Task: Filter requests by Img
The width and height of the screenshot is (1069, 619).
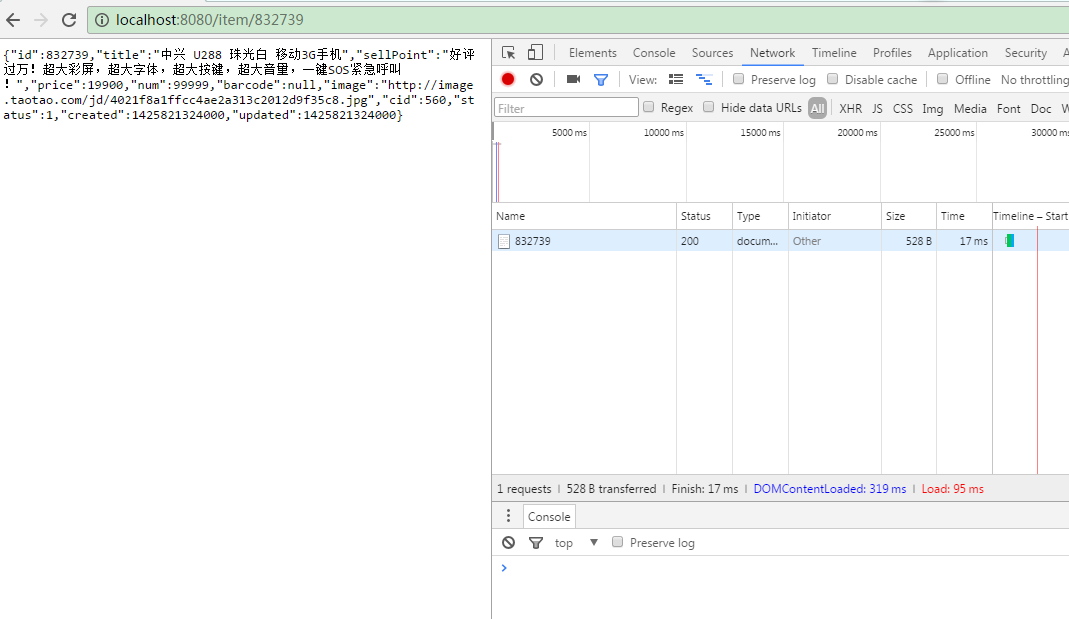Action: 933,108
